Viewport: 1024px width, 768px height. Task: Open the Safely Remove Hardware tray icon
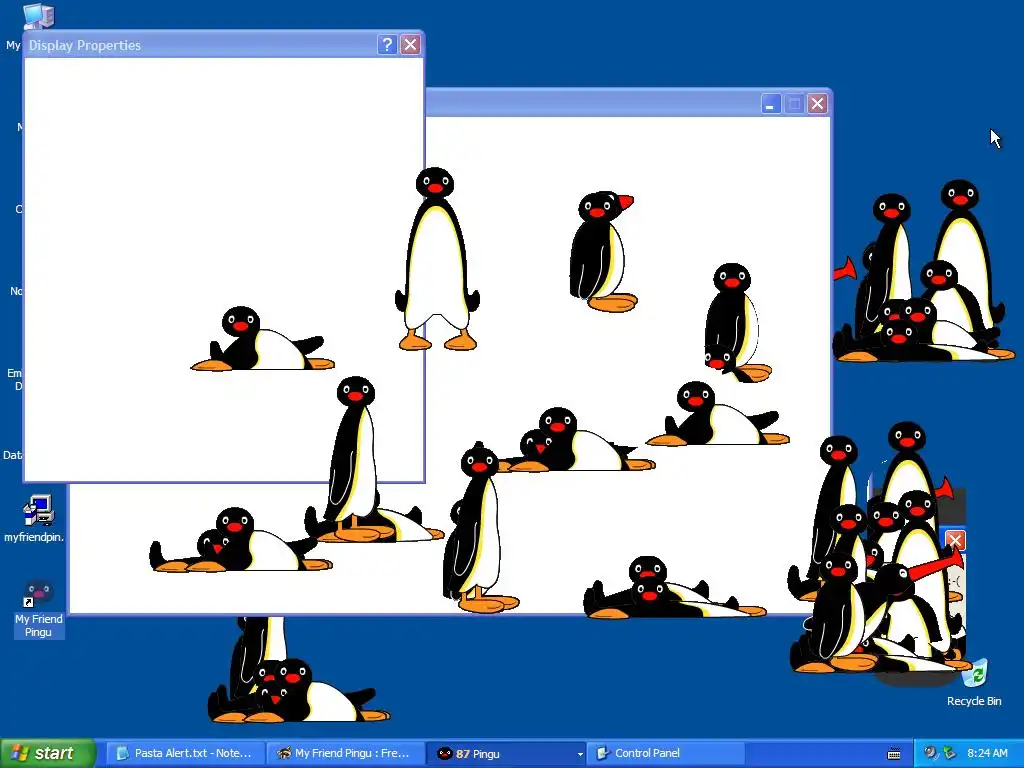(x=949, y=753)
